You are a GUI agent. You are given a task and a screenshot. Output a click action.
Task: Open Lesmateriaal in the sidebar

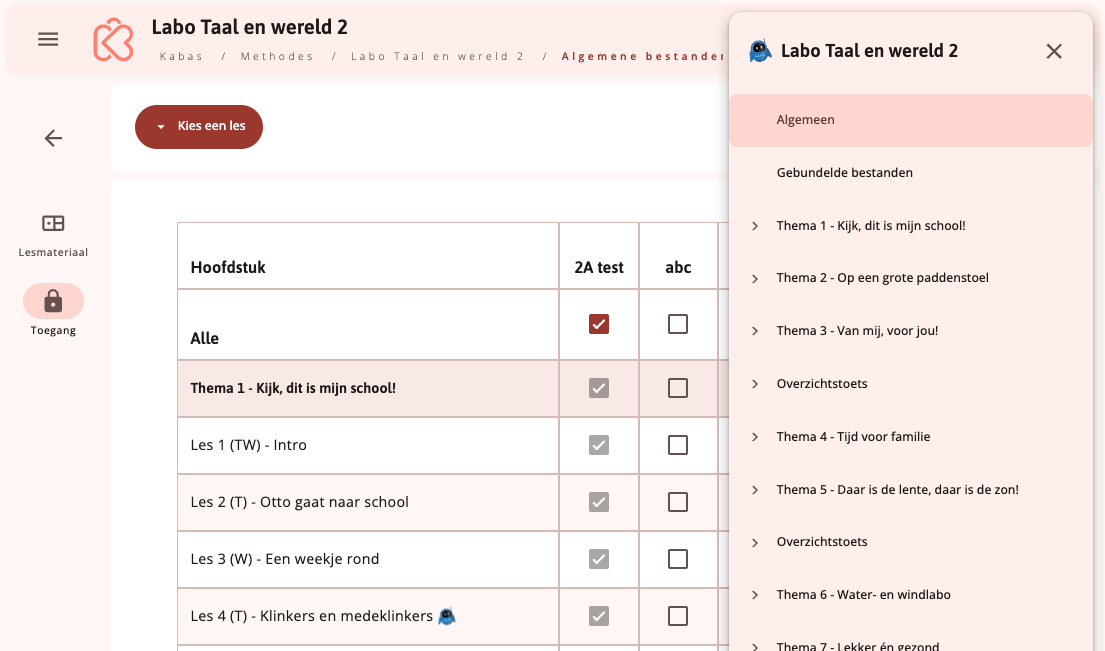[54, 235]
